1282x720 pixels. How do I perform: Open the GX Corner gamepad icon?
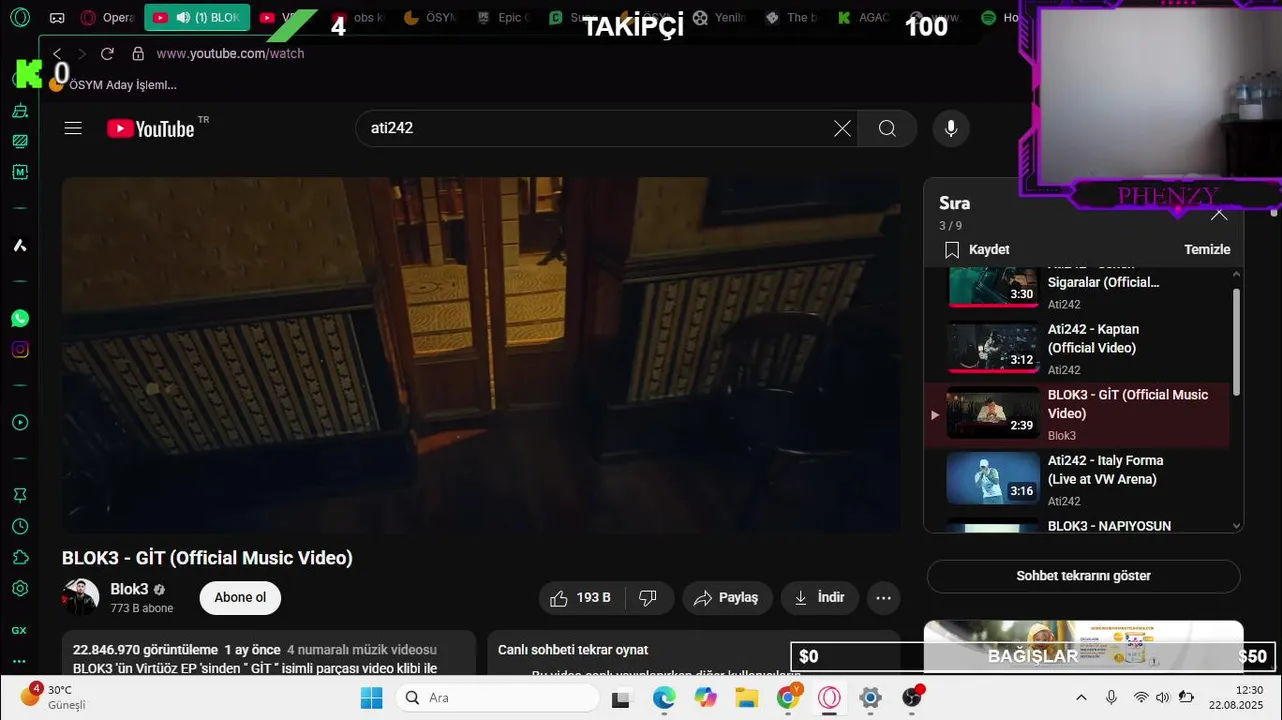[57, 17]
